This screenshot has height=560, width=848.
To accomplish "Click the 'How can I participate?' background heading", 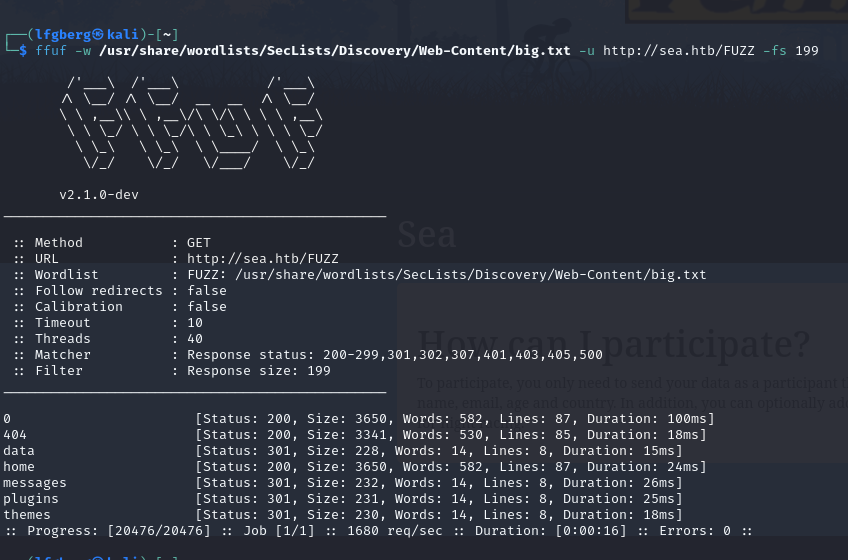I will [x=613, y=344].
